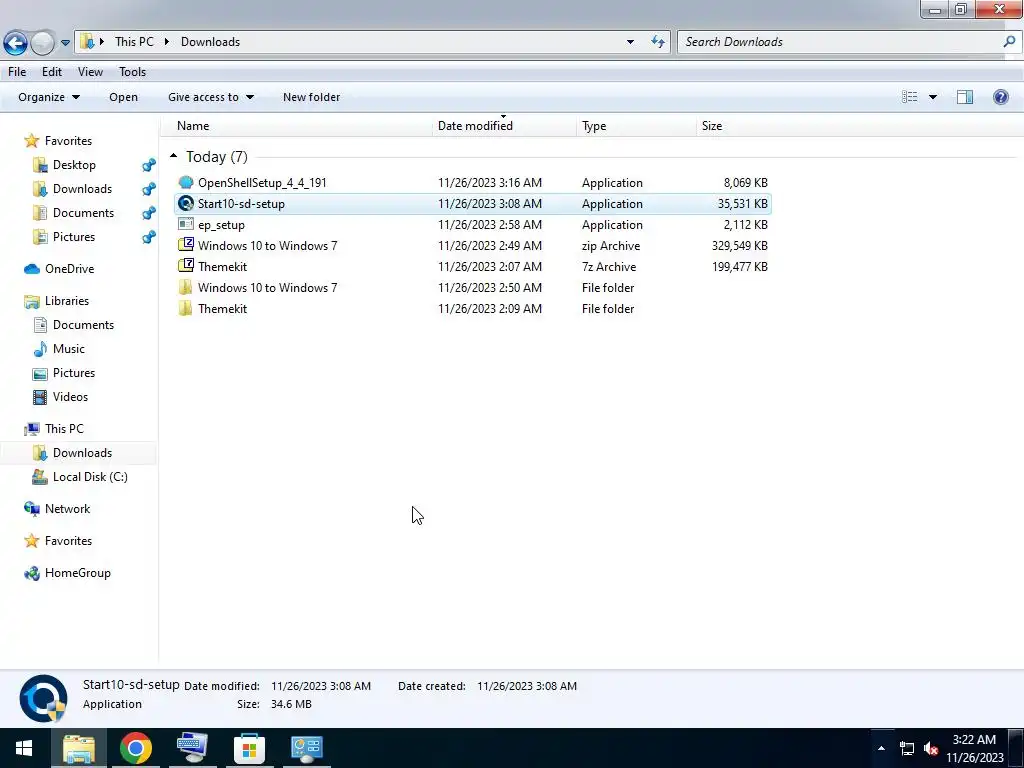Screen dimensions: 1024x768
Task: Open the recent locations dropdown arrow
Action: pyautogui.click(x=65, y=43)
